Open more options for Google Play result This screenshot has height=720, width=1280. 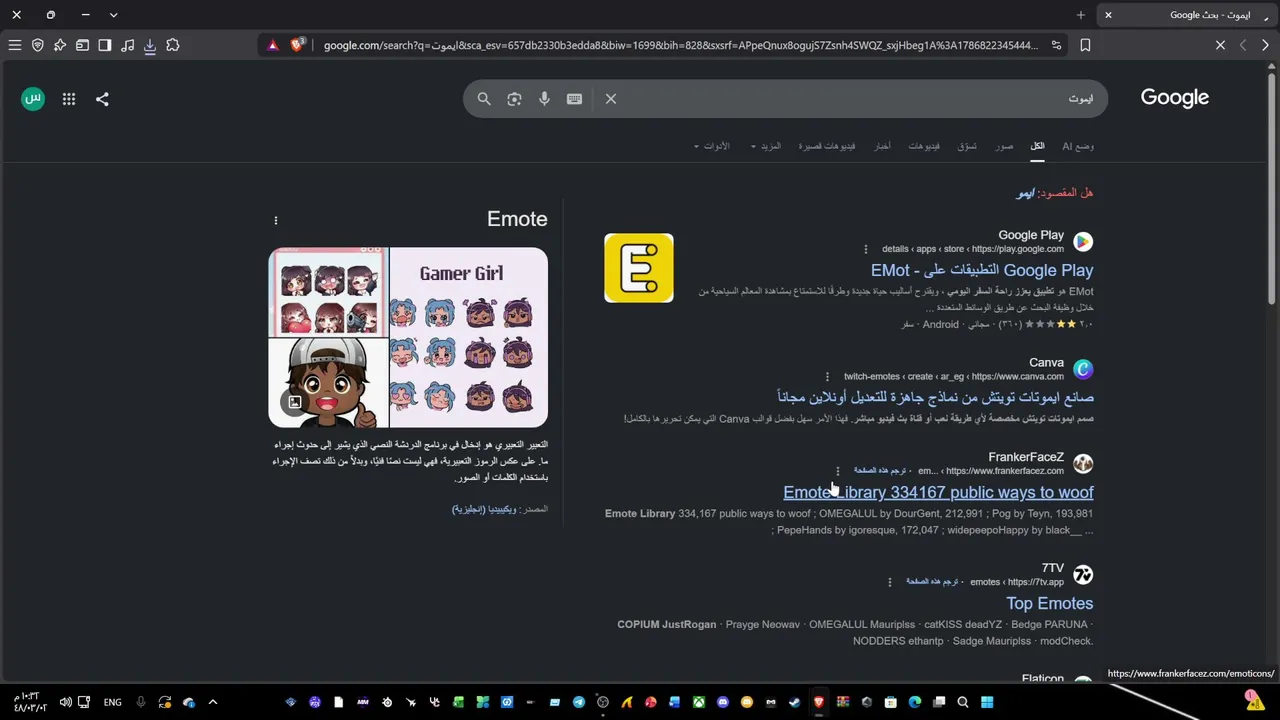866,249
